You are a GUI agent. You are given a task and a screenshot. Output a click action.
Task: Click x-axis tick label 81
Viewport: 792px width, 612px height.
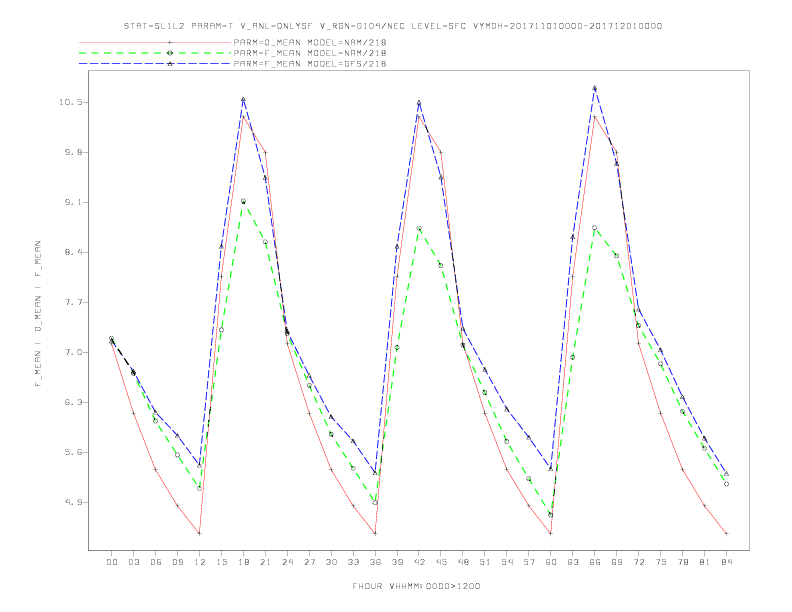coord(705,562)
